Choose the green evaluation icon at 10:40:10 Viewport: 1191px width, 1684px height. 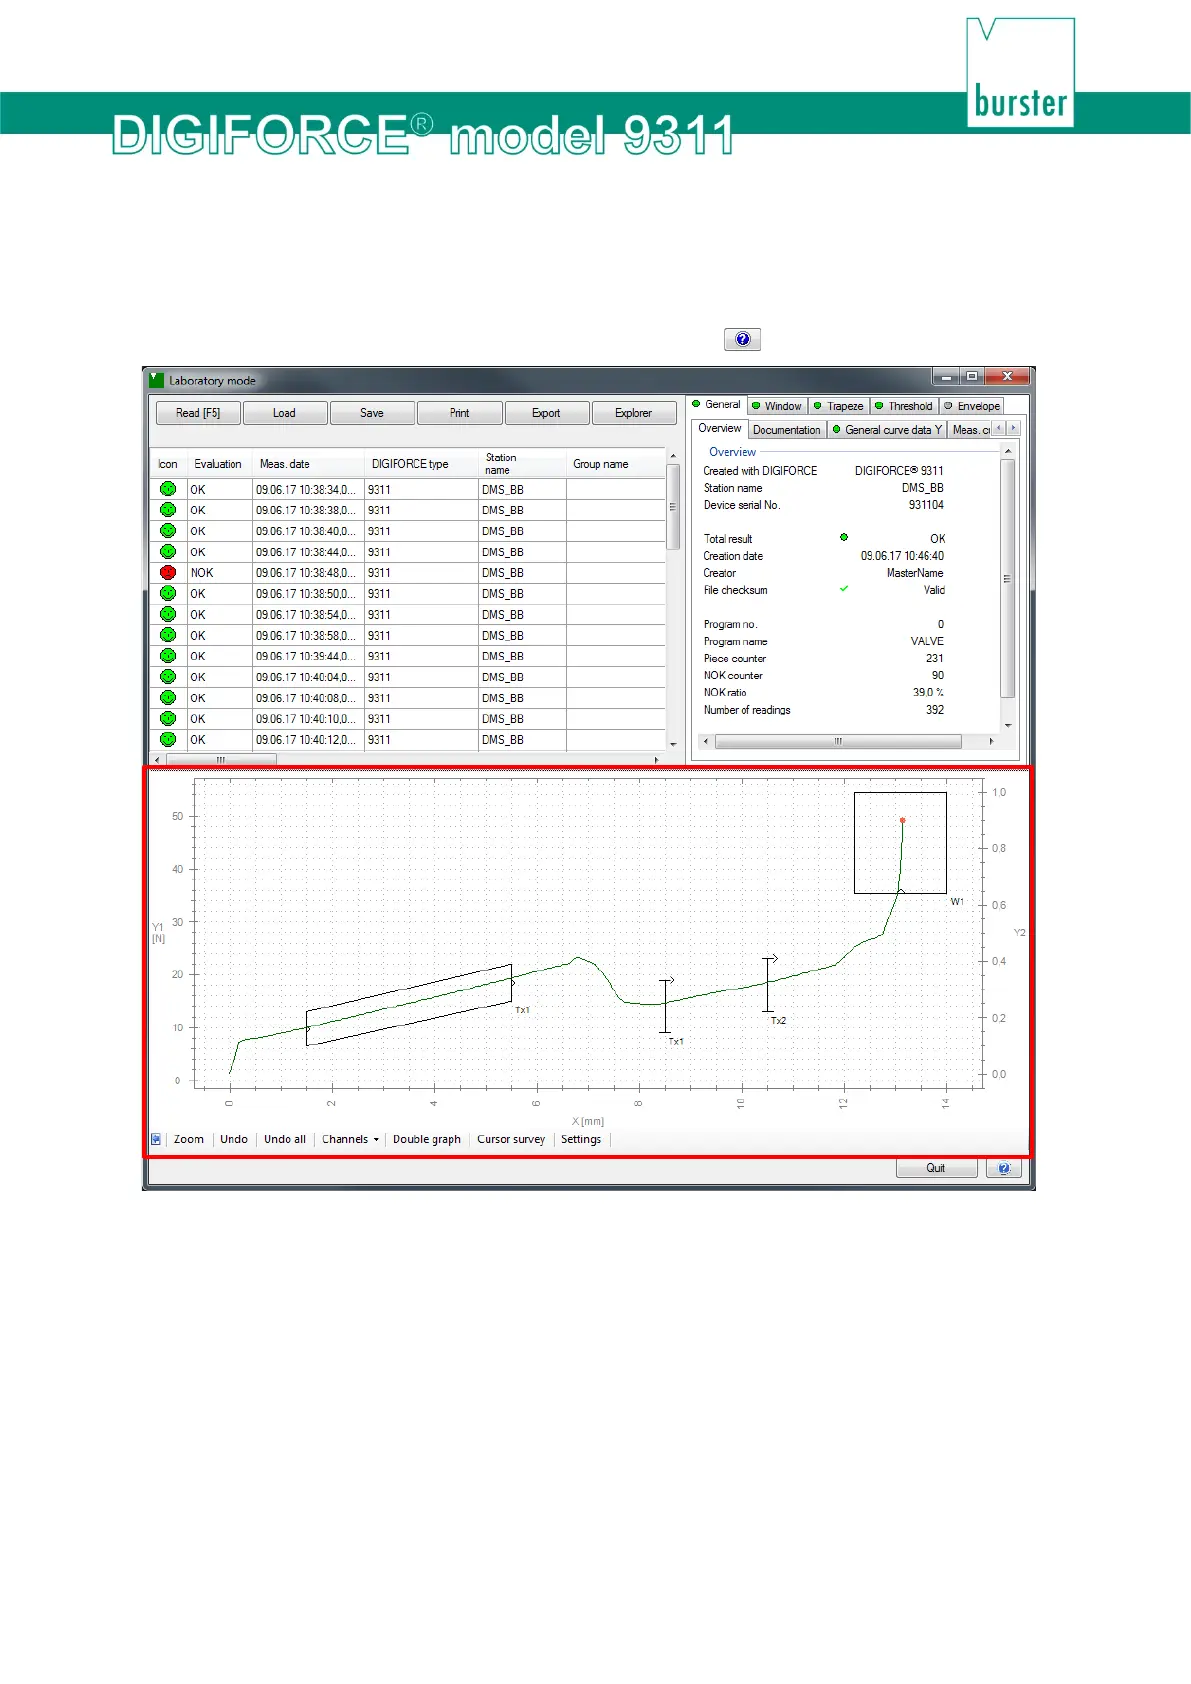168,719
